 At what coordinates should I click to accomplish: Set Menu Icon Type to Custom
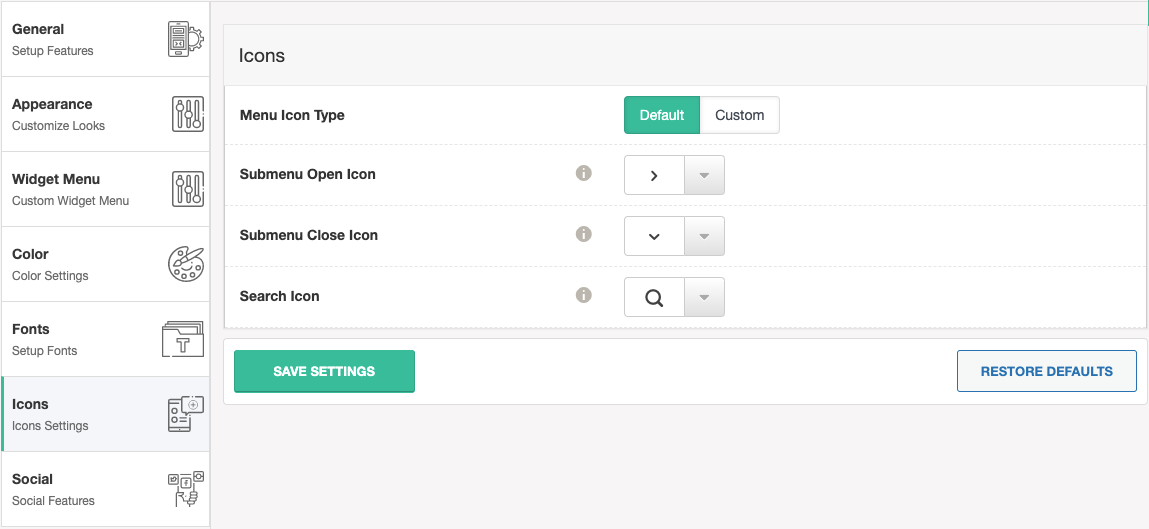tap(739, 115)
